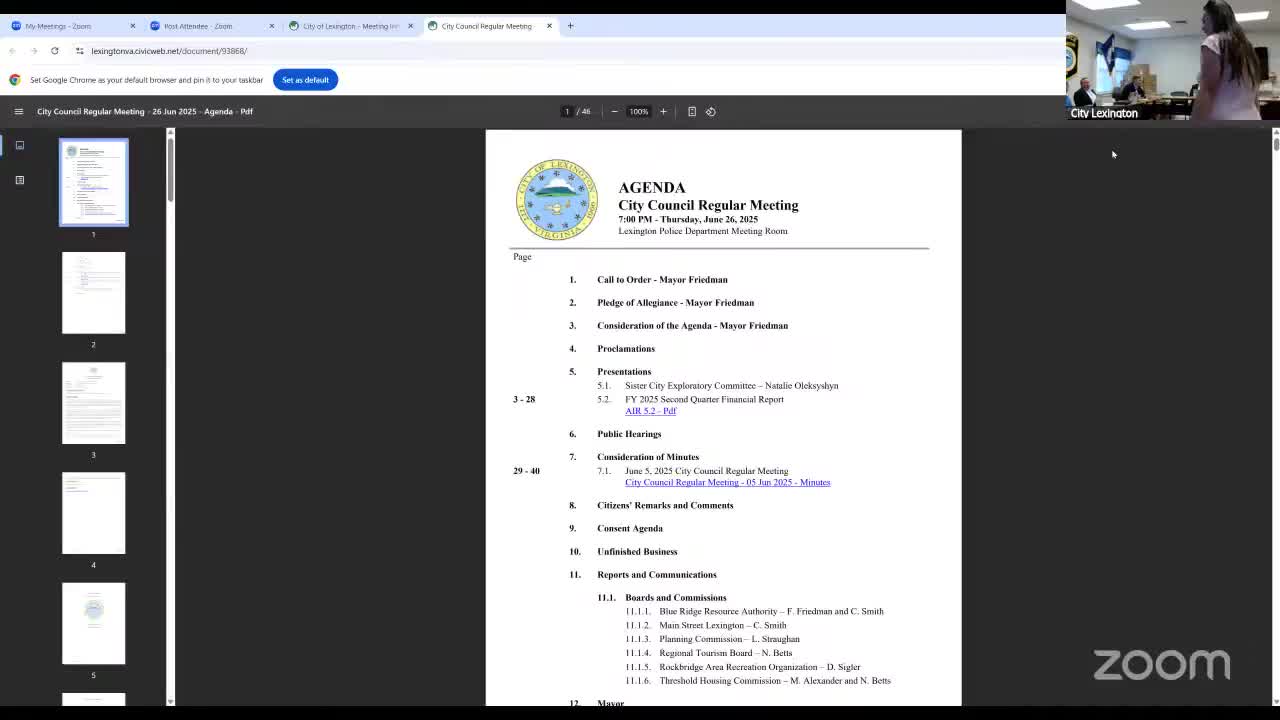Screen dimensions: 1280x720
Task: Select page 1 thumbnail
Action: pyautogui.click(x=94, y=183)
